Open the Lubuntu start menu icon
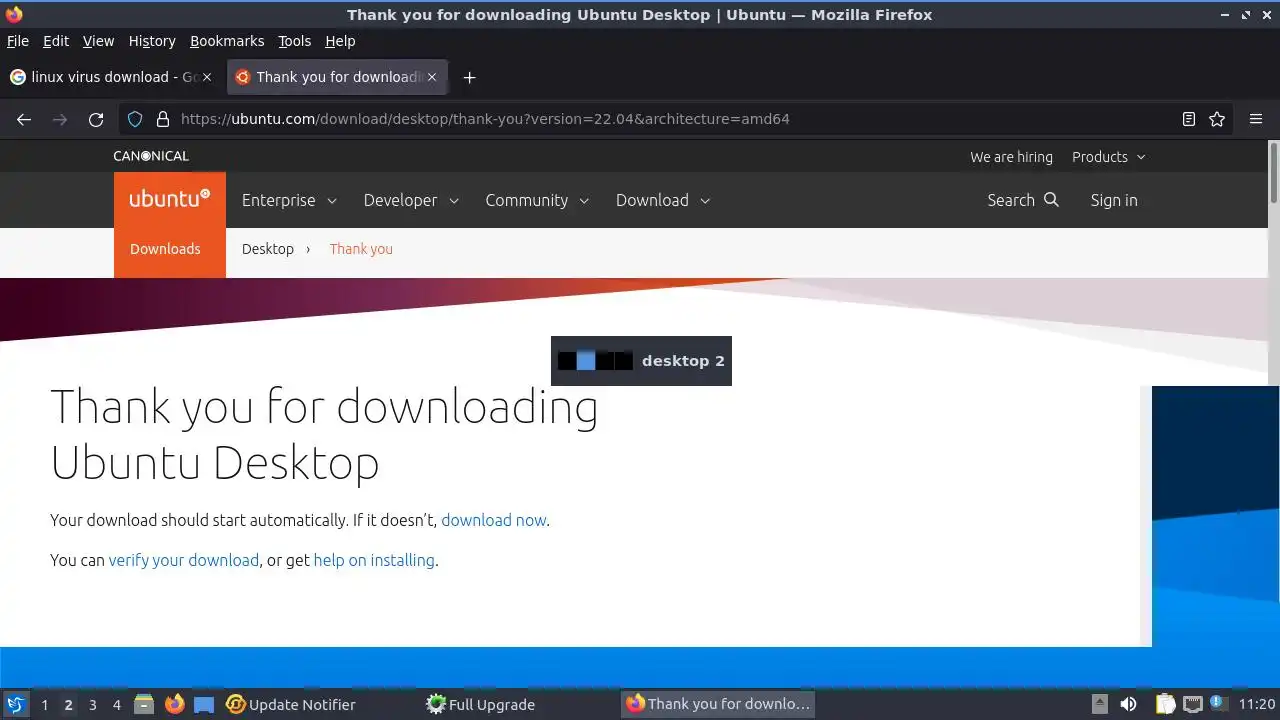The height and width of the screenshot is (720, 1280). tap(16, 704)
